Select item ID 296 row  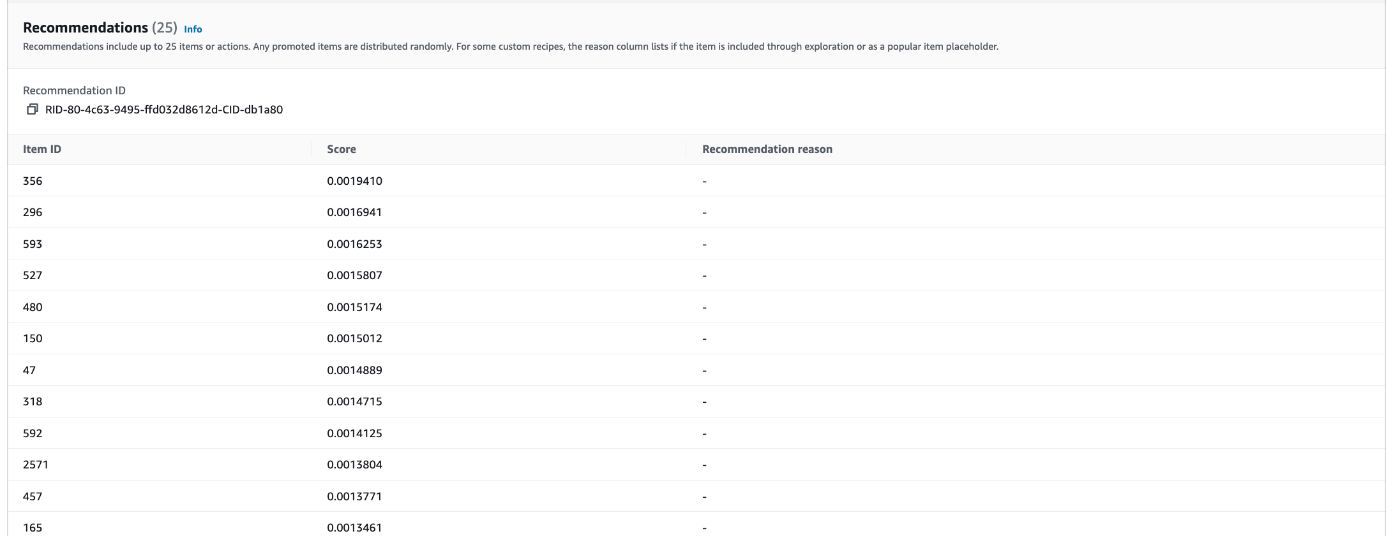pos(700,212)
